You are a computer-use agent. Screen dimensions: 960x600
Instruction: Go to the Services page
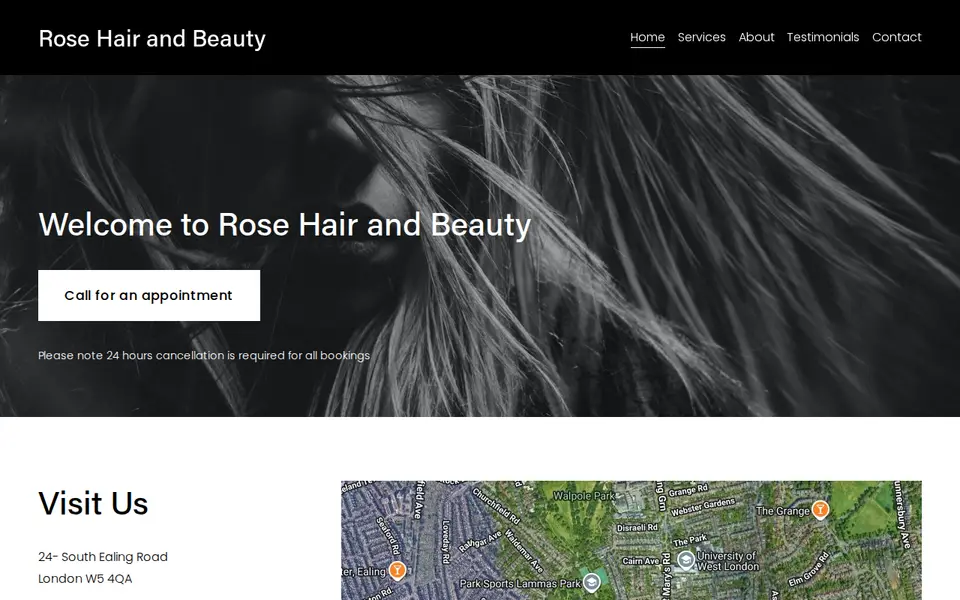(701, 37)
